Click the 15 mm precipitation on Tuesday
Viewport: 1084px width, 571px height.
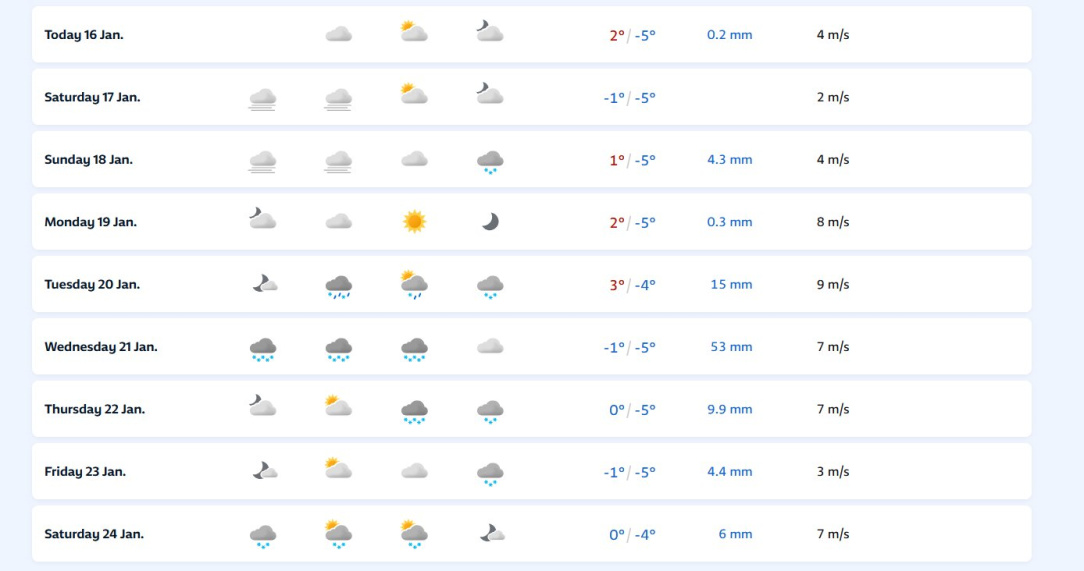(731, 284)
